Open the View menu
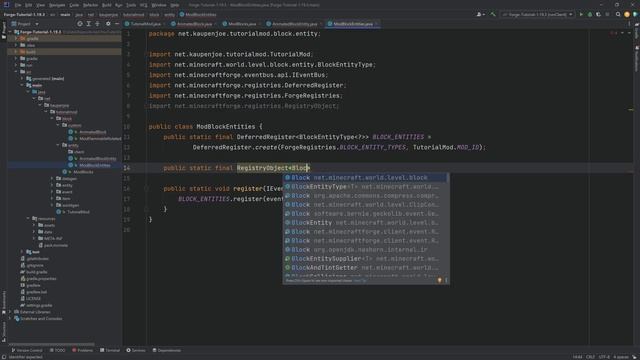Image resolution: width=640 pixels, height=360 pixels. (40, 5)
